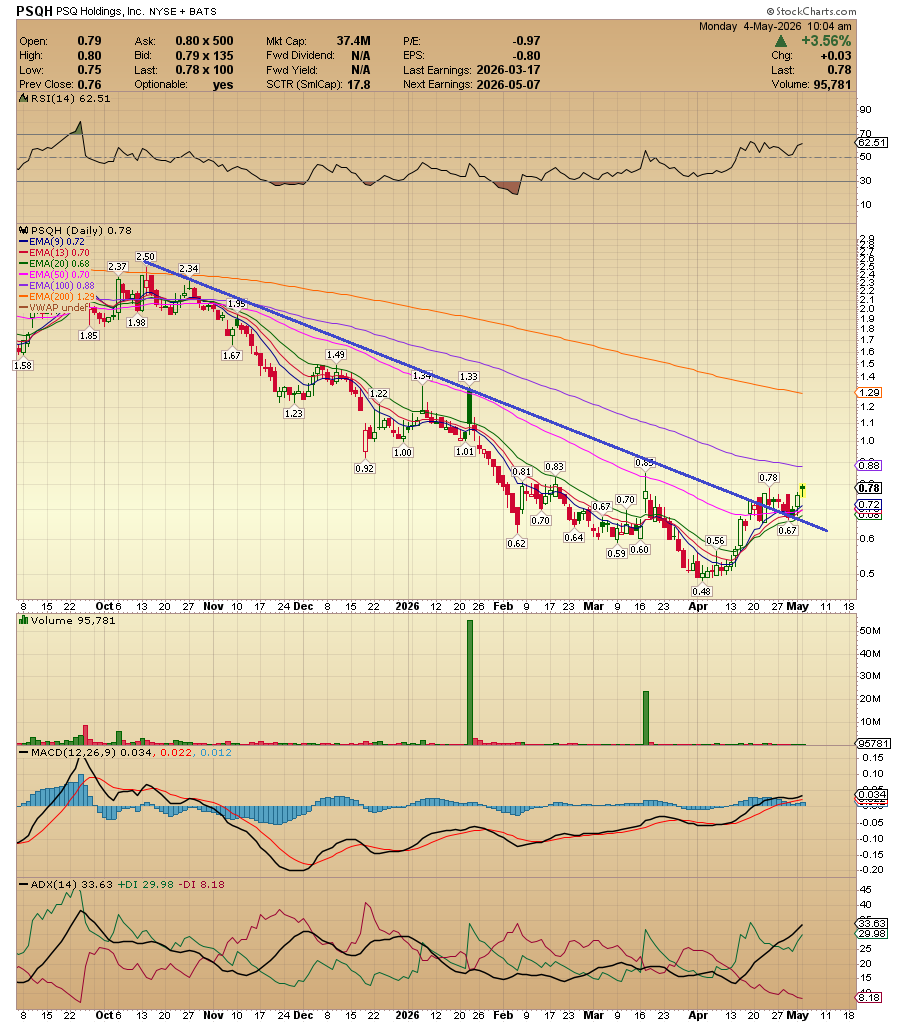The image size is (900, 1023).
Task: Click the 'EMA(100) 0.88' legend entry
Action: tap(57, 286)
